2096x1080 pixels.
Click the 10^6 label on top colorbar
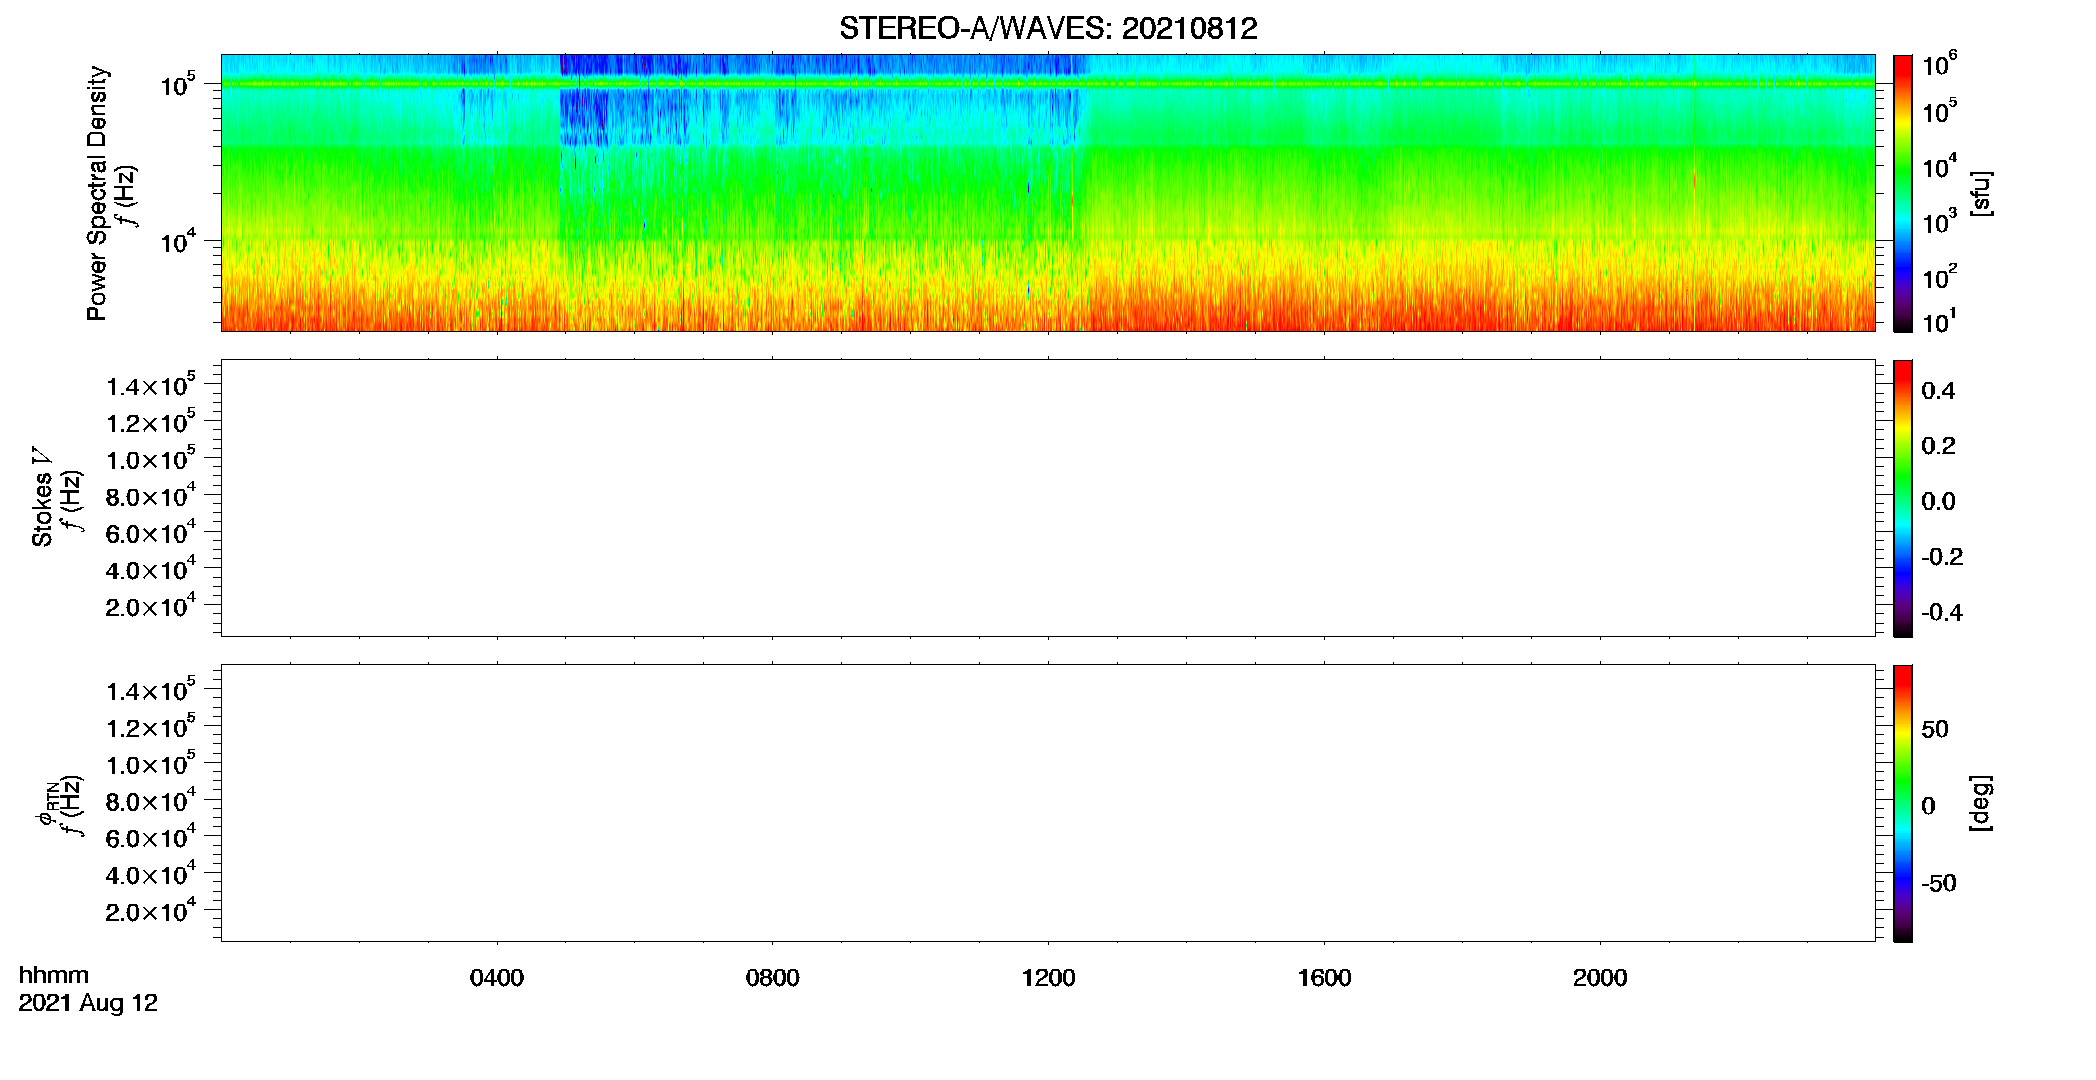point(1939,64)
